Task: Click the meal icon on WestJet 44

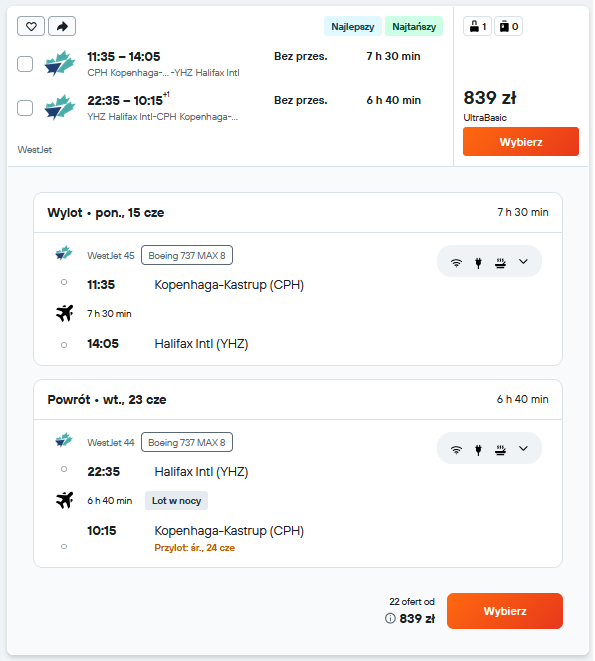Action: pos(501,450)
